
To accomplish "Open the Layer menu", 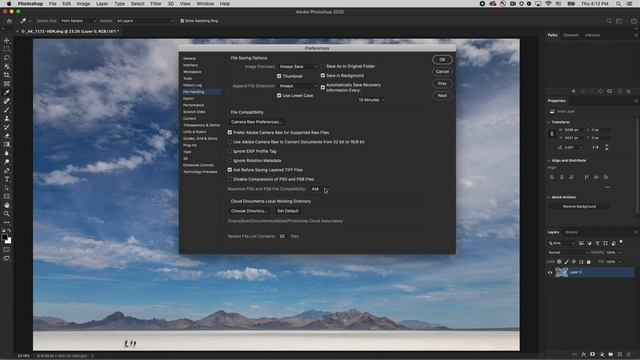I will [x=102, y=4].
